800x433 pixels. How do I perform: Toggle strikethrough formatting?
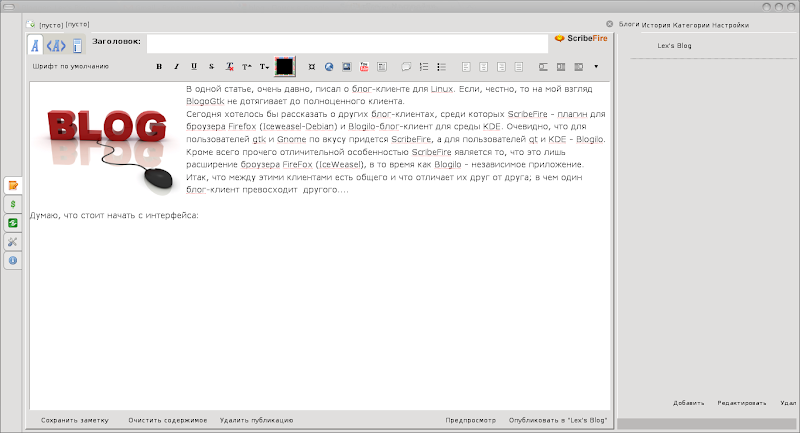(x=211, y=66)
